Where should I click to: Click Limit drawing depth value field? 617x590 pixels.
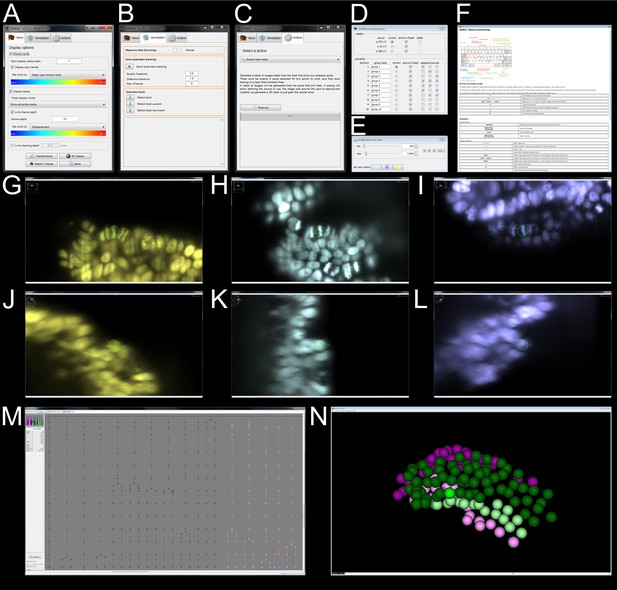click(x=50, y=146)
